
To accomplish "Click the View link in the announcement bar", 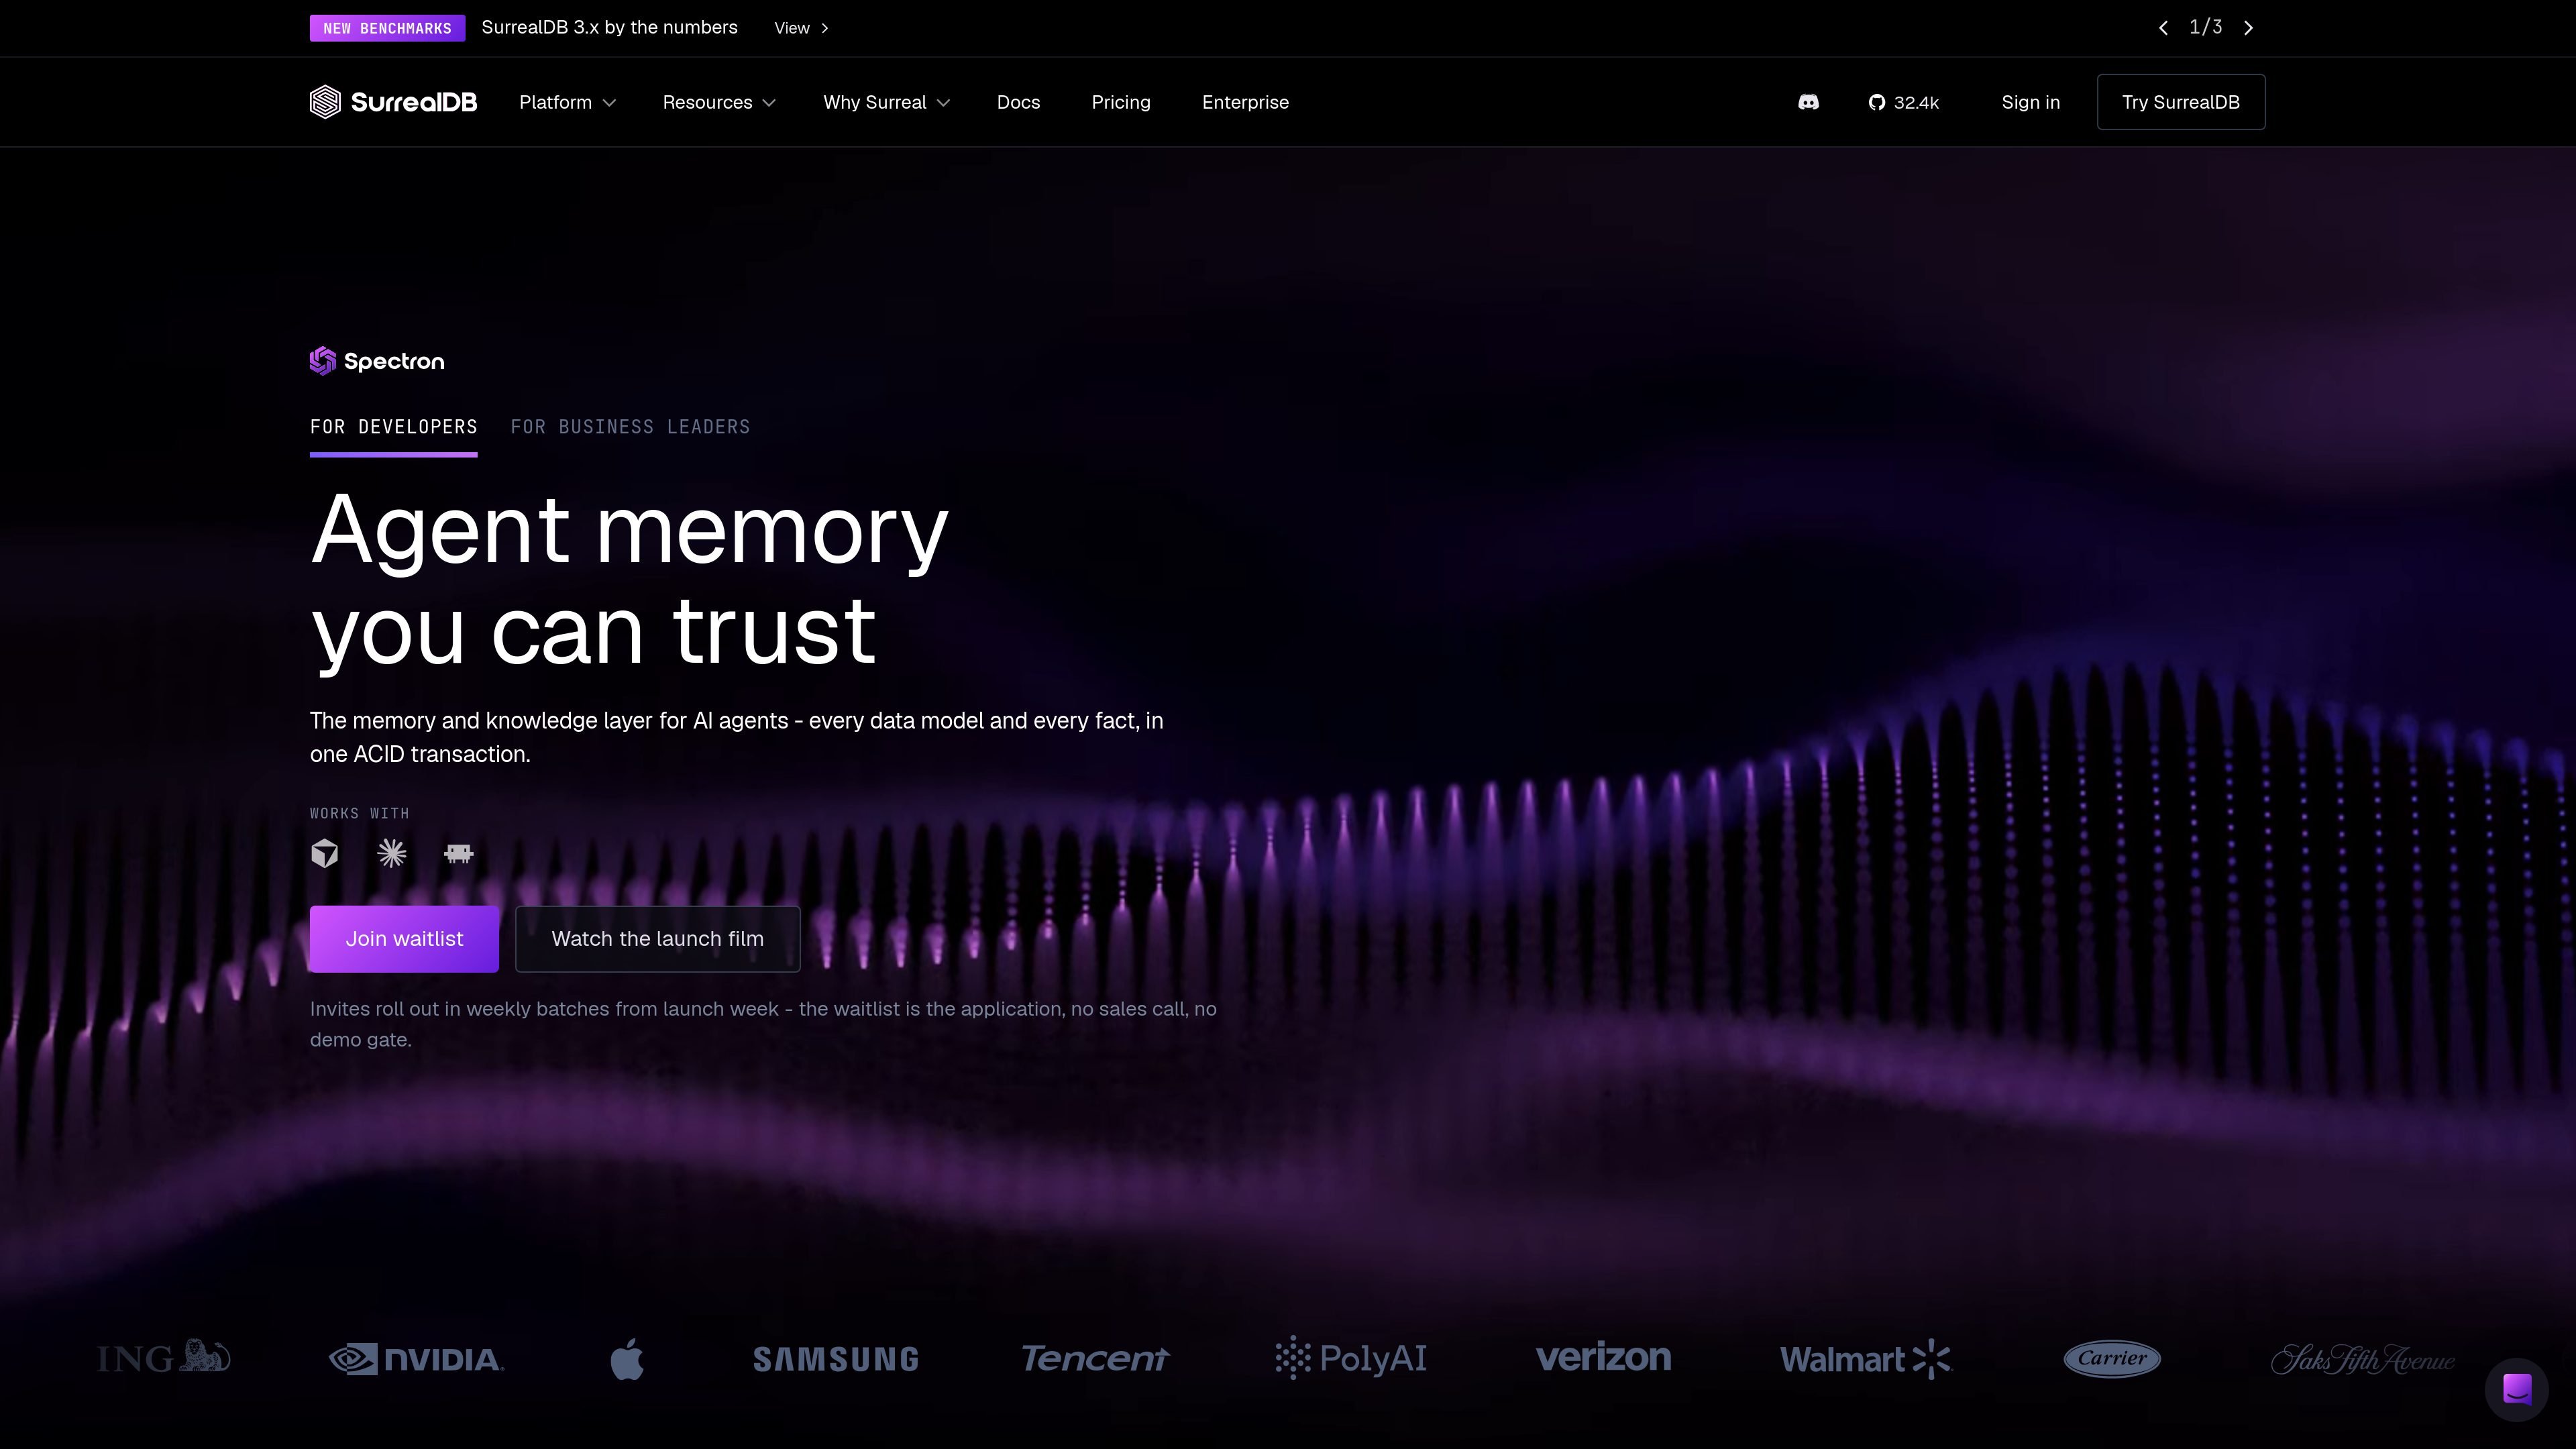I will pos(801,28).
